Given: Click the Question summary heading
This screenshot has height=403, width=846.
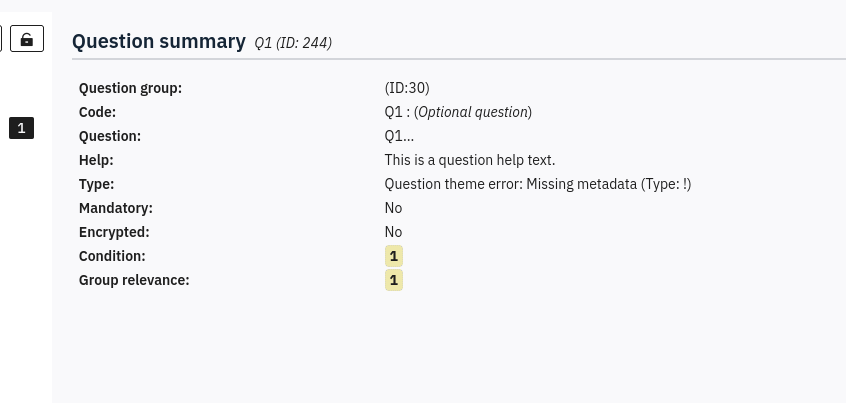Looking at the screenshot, I should (159, 41).
